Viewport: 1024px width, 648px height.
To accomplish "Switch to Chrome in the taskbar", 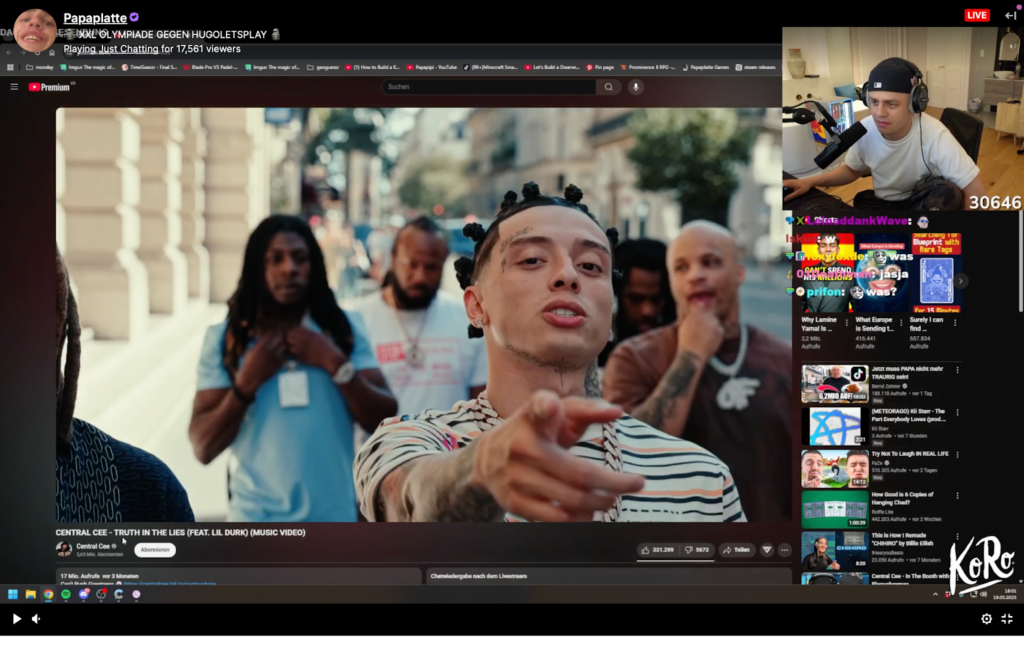I will [48, 594].
